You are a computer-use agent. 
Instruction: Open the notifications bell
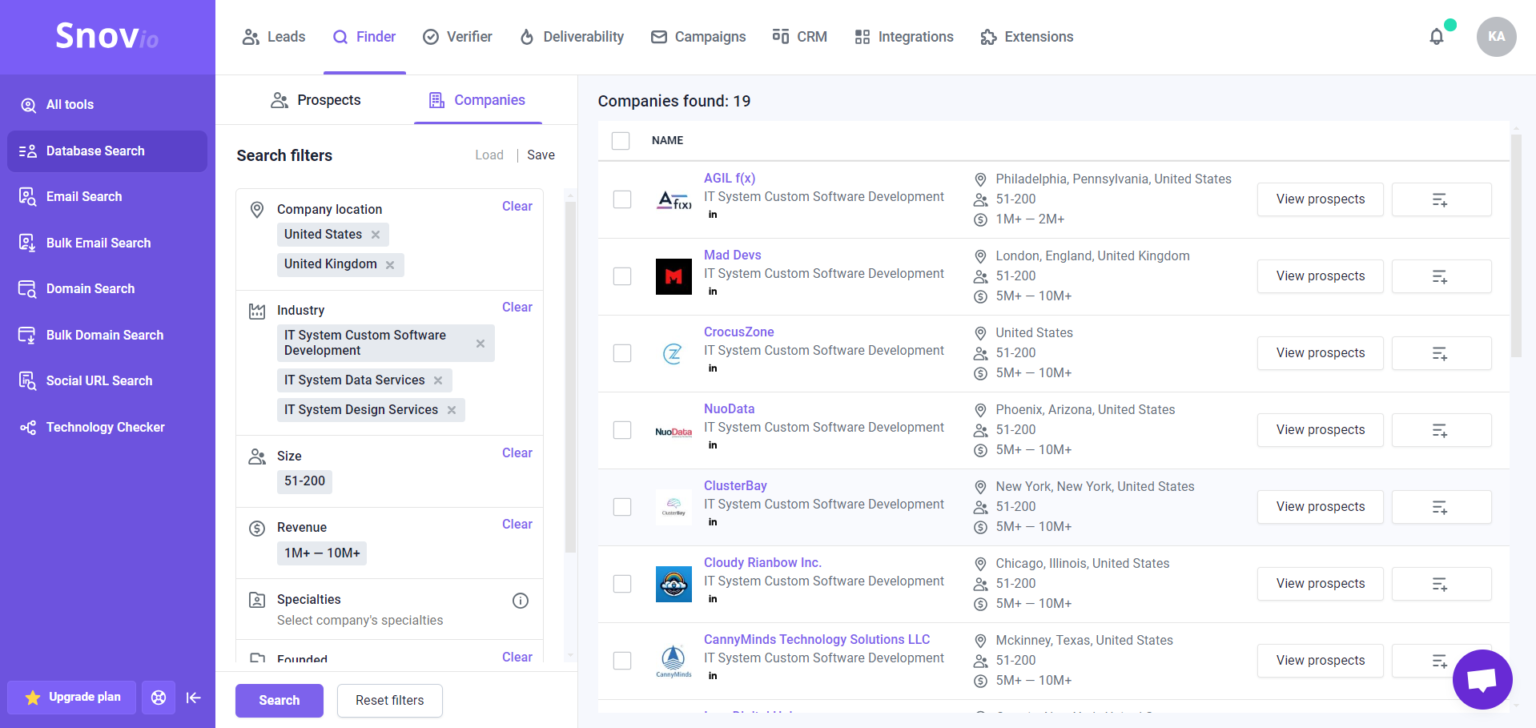pos(1437,36)
